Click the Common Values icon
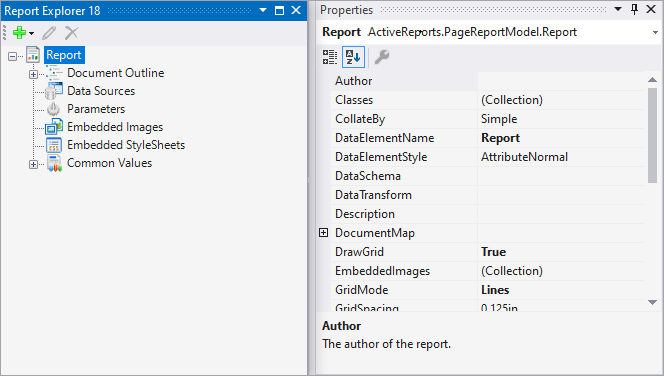Viewport: 664px width, 376px height. pyautogui.click(x=54, y=163)
